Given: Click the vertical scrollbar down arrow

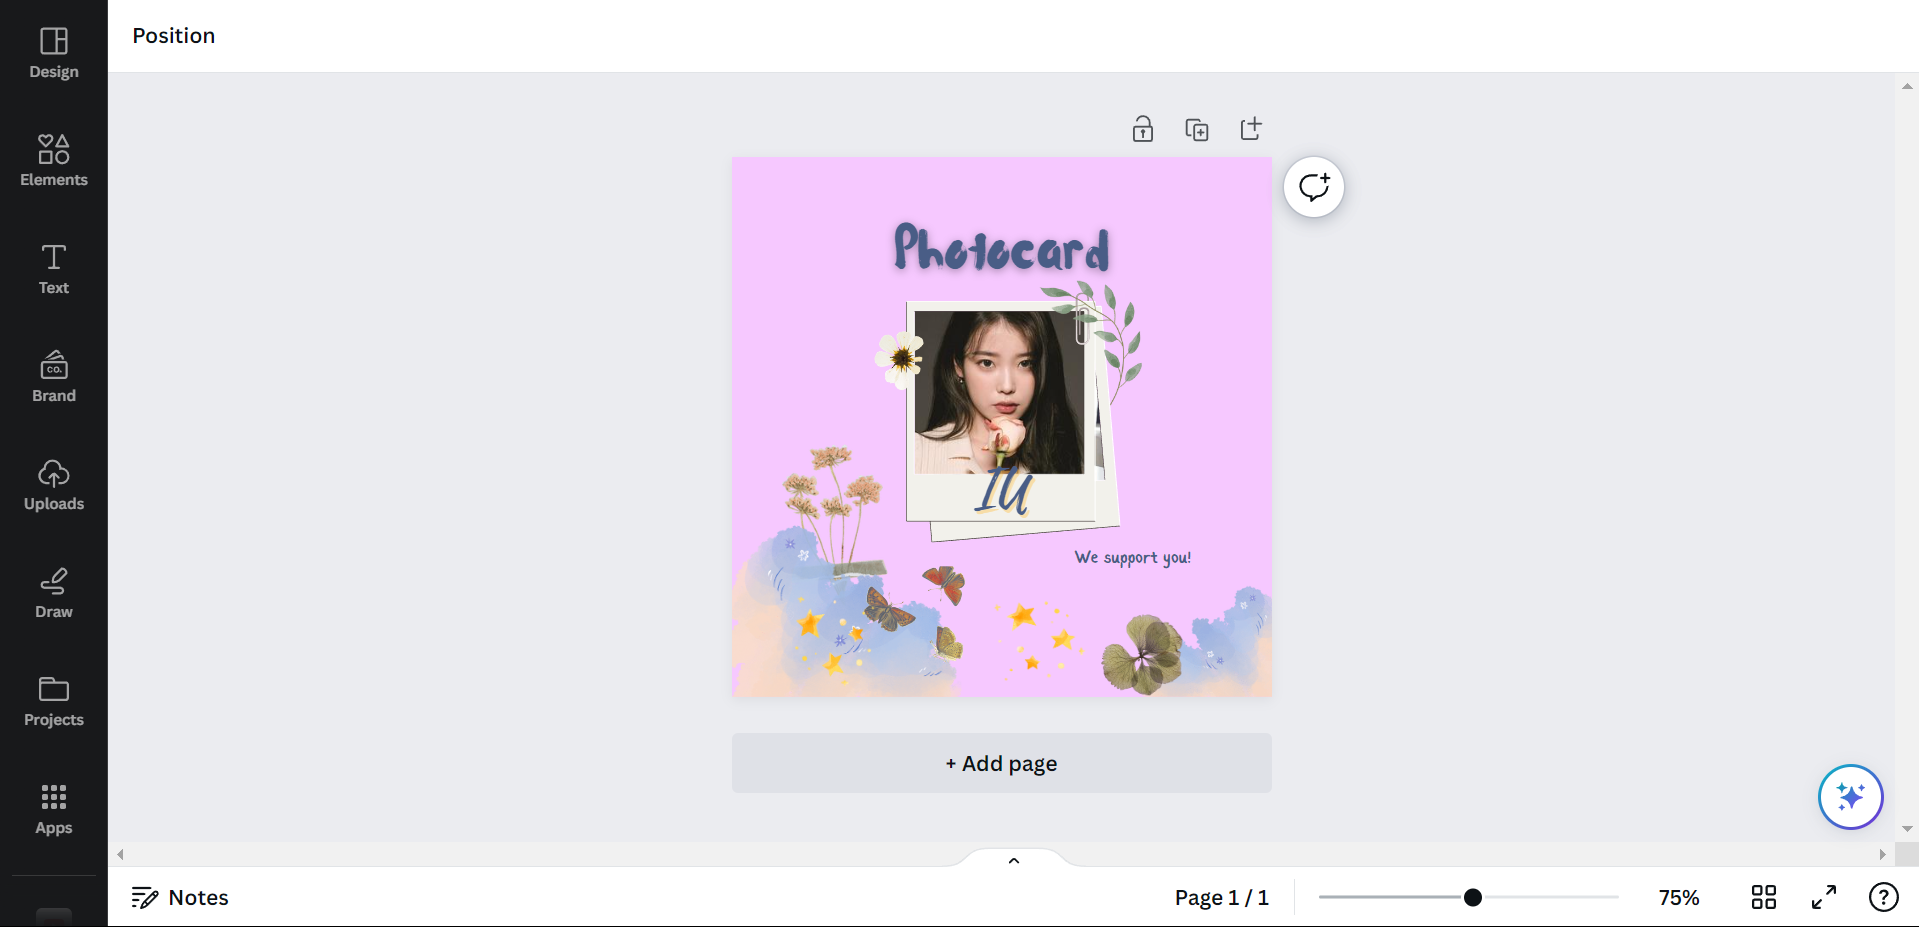Looking at the screenshot, I should pos(1907,829).
